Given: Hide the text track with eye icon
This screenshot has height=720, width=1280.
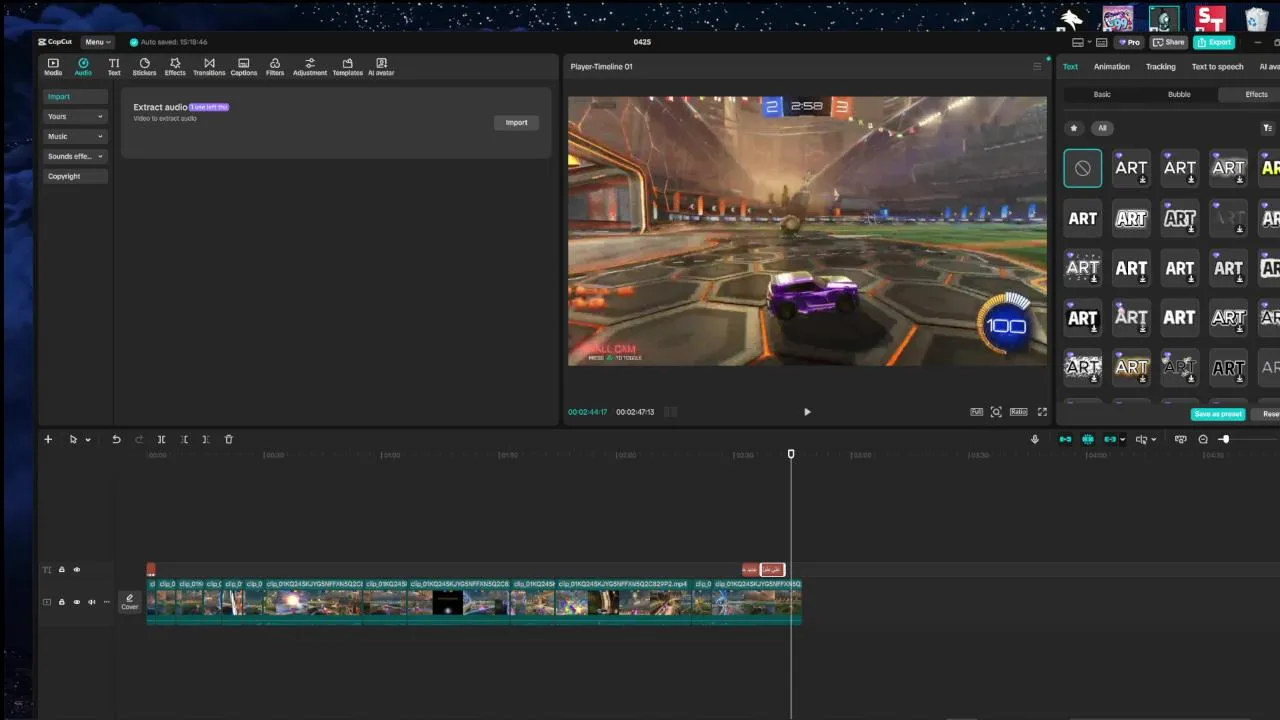Looking at the screenshot, I should pos(76,570).
